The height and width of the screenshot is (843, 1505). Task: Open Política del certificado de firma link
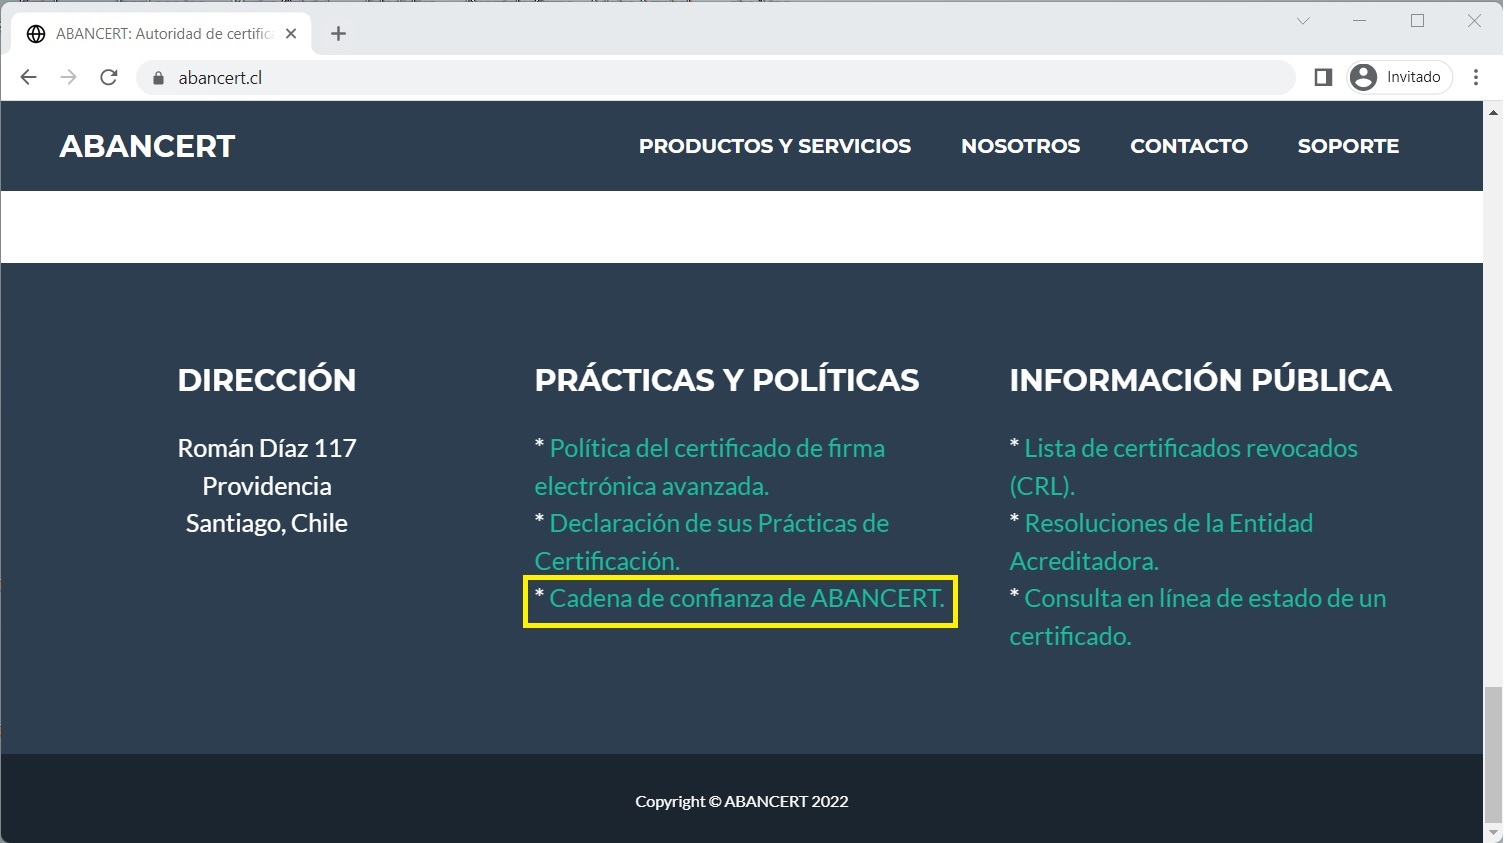[716, 448]
